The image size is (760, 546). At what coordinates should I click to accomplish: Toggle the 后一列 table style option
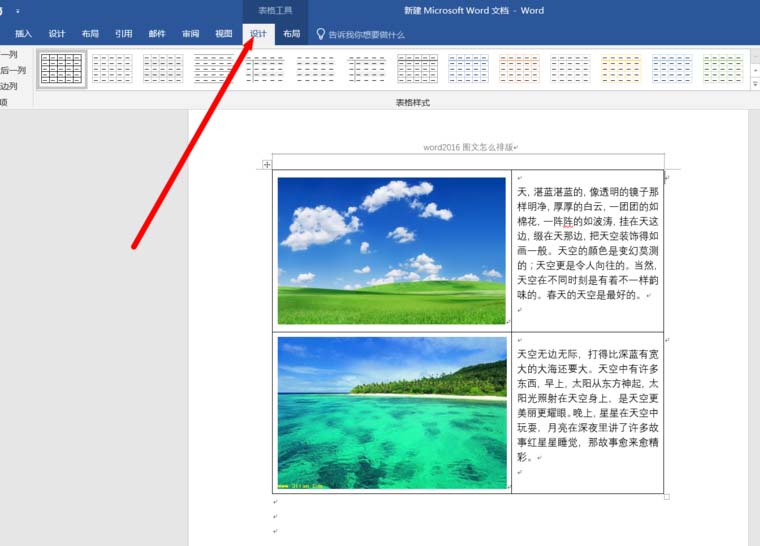(13, 70)
